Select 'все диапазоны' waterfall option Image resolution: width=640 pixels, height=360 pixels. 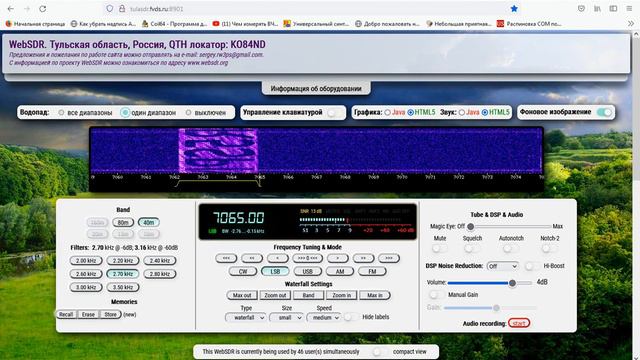point(61,112)
